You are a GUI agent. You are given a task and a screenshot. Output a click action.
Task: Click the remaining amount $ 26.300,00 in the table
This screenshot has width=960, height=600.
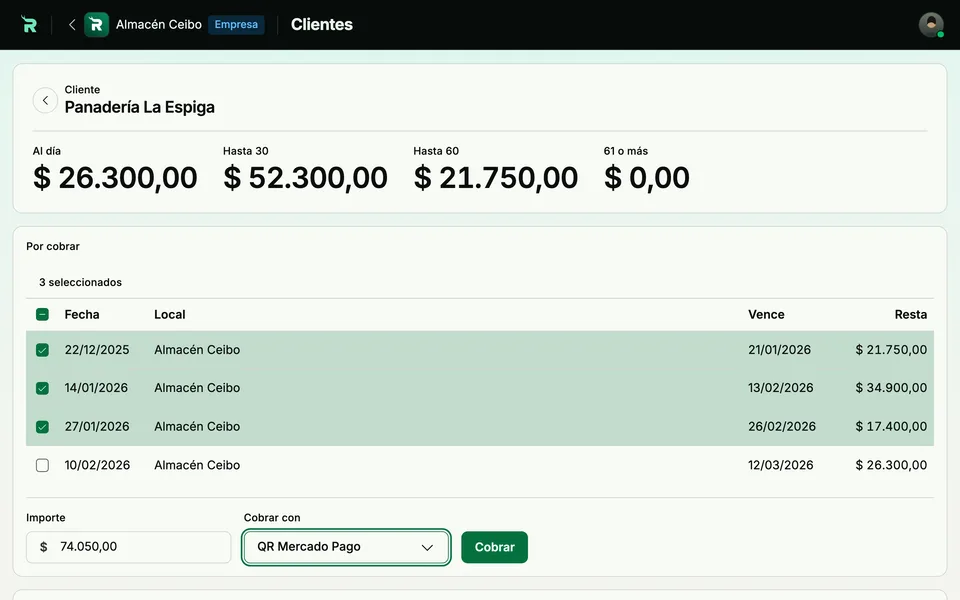click(891, 465)
